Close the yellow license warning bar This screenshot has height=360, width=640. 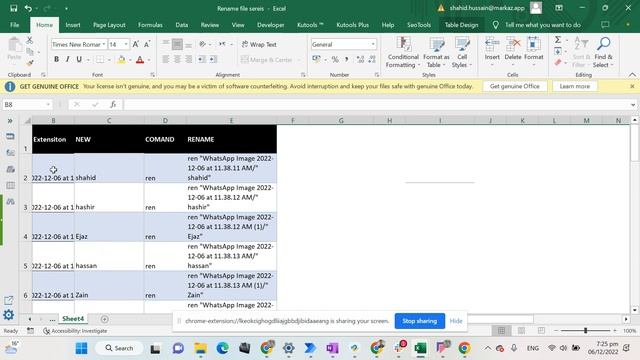[632, 87]
